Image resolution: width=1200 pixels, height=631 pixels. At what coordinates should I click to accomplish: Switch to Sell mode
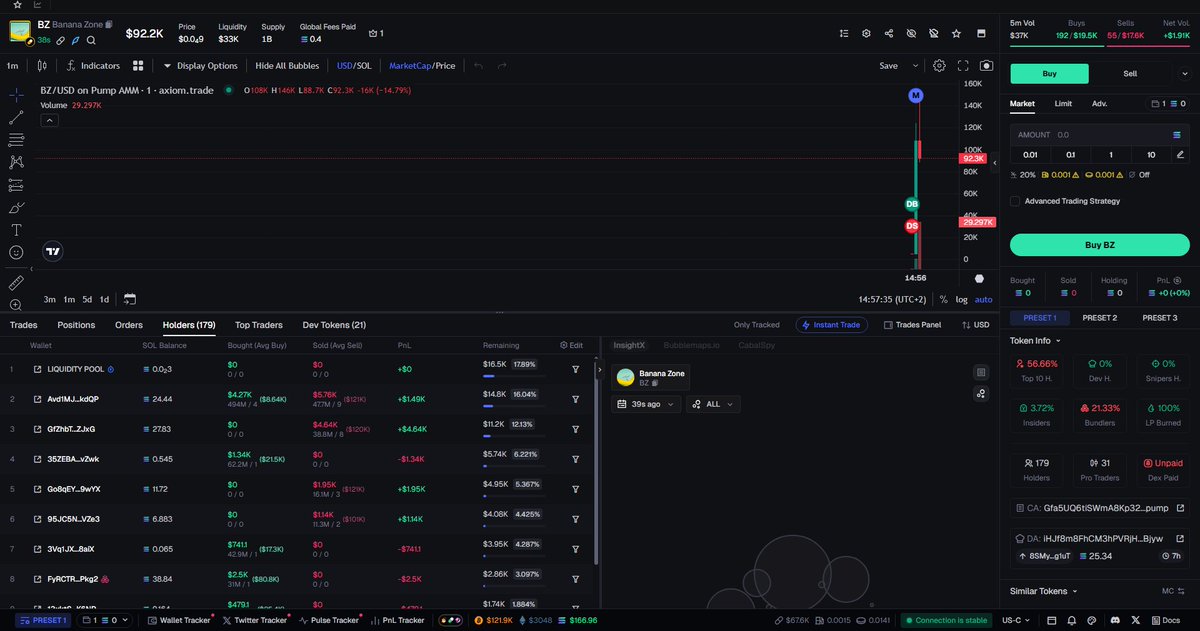tap(1129, 73)
